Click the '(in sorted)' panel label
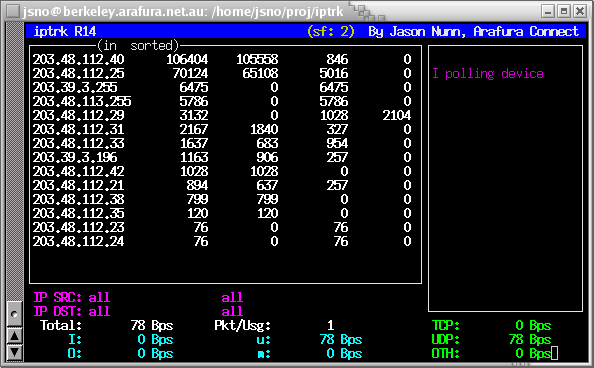This screenshot has width=594, height=368. tap(138, 46)
